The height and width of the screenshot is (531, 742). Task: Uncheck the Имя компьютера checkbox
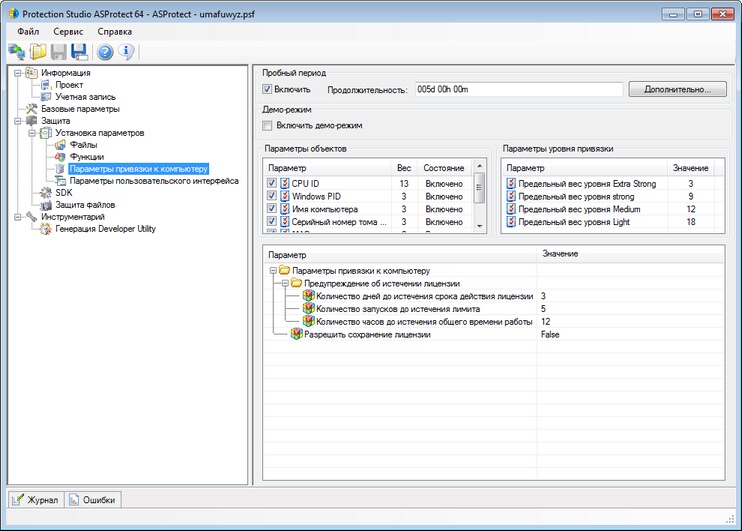[272, 209]
